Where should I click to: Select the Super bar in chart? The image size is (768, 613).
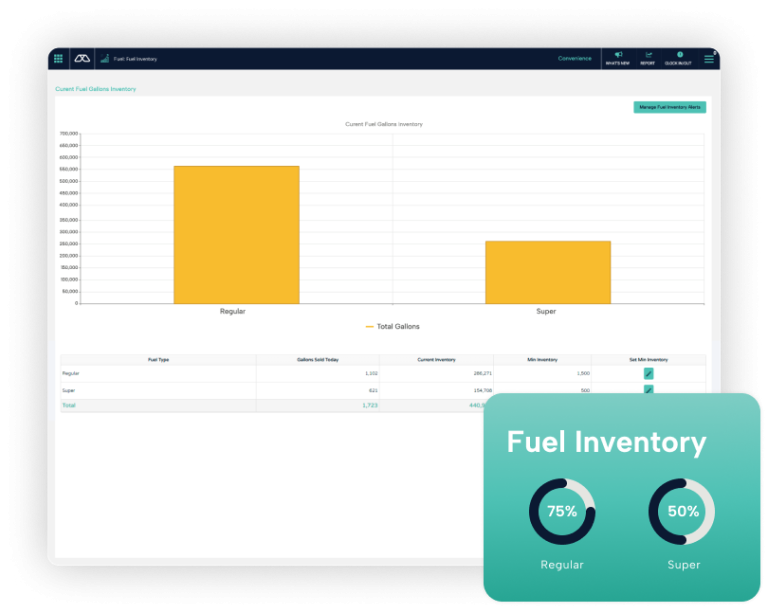coord(548,272)
